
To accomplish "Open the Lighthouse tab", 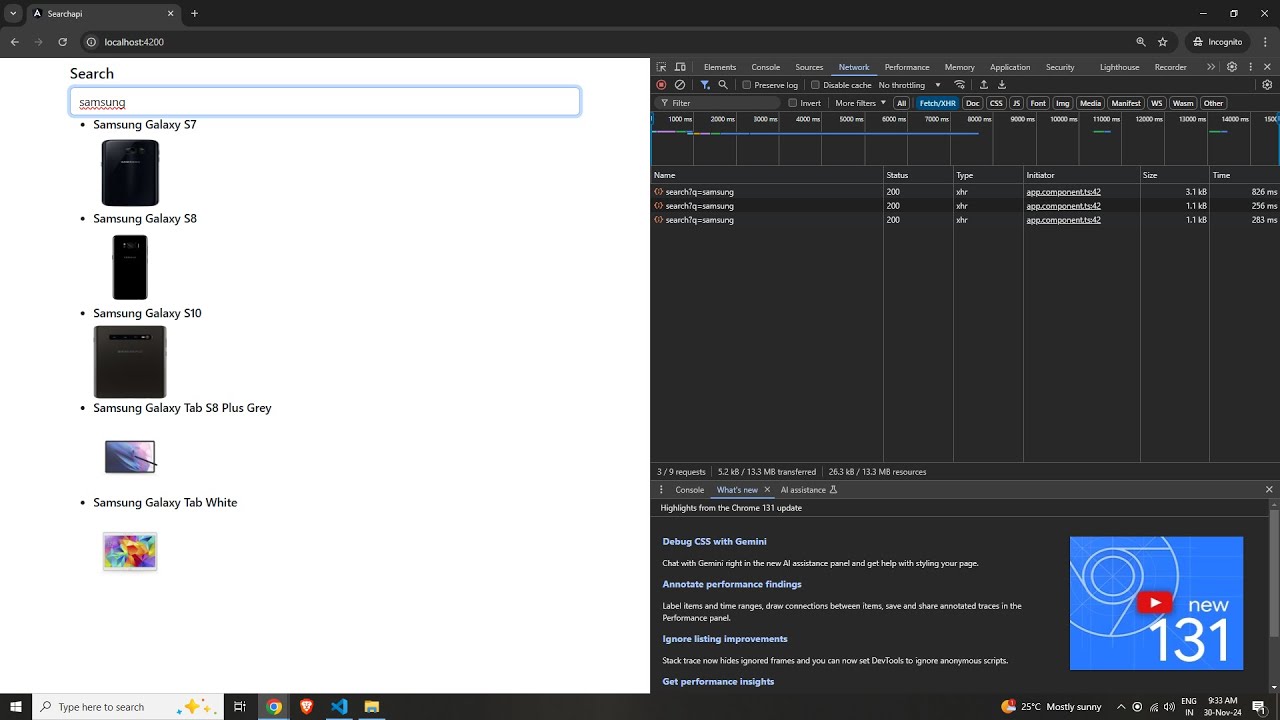I will tap(1119, 67).
